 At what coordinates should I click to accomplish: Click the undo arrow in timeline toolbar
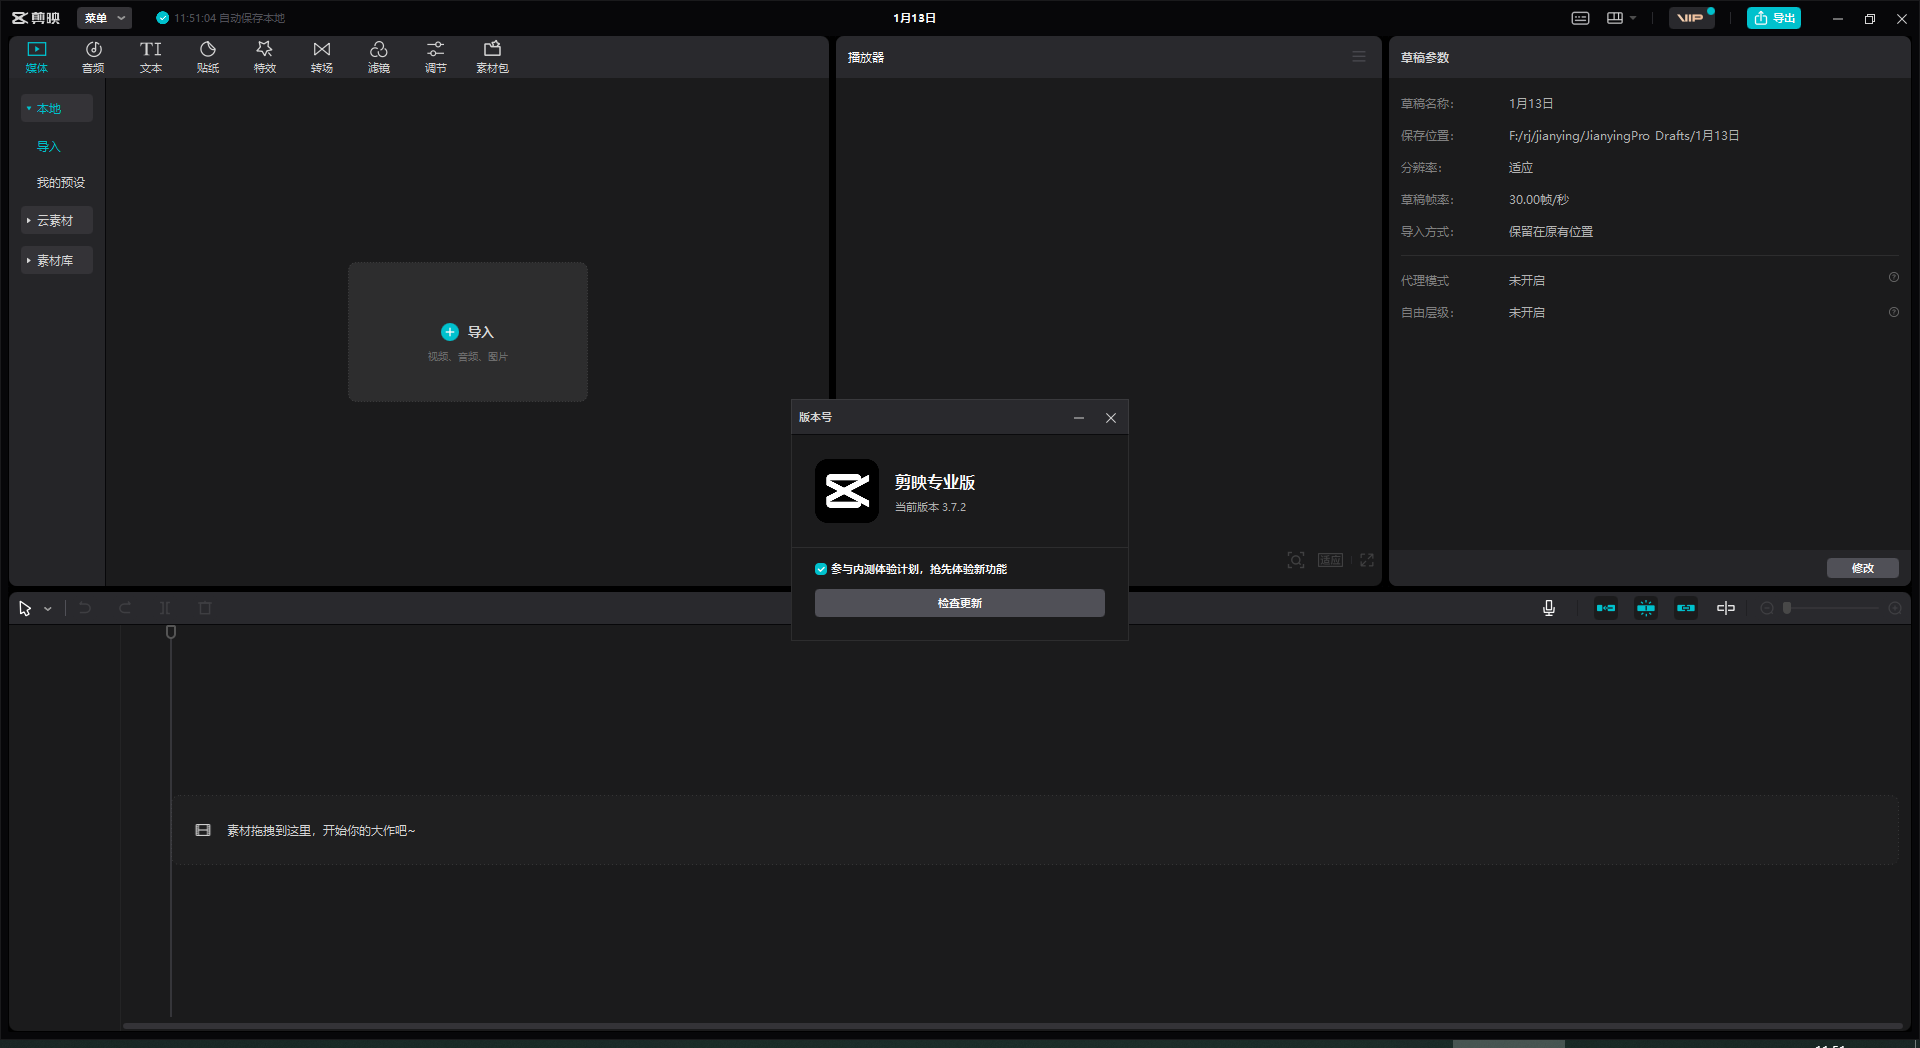click(x=85, y=608)
